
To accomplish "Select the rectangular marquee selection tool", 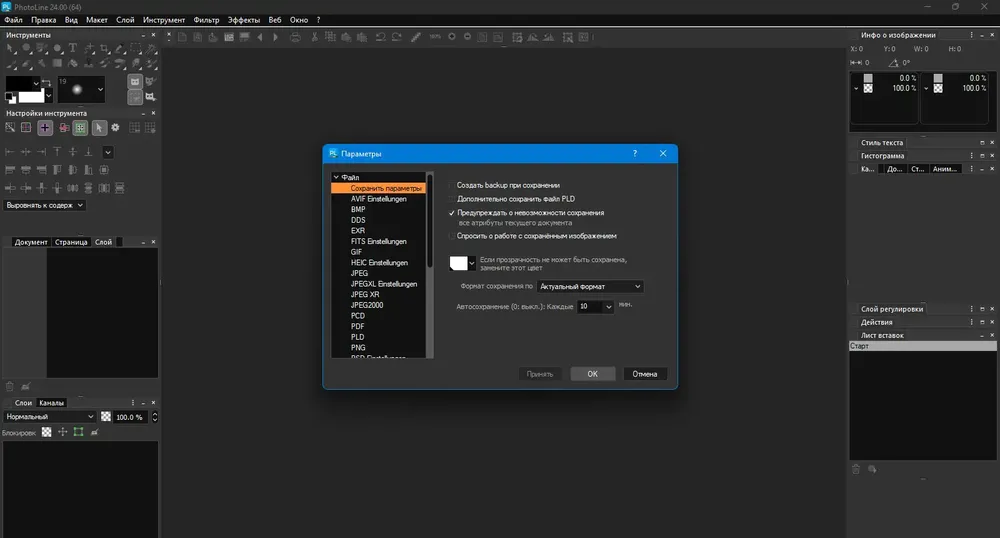I will [136, 48].
